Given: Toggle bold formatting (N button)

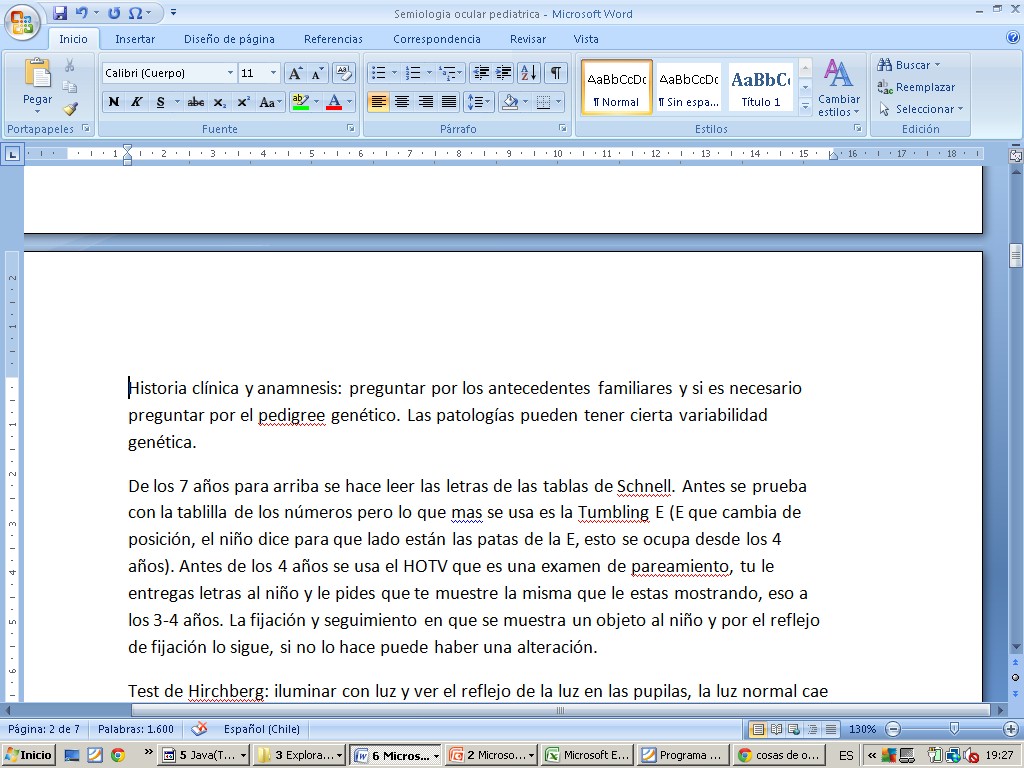Looking at the screenshot, I should (x=114, y=102).
